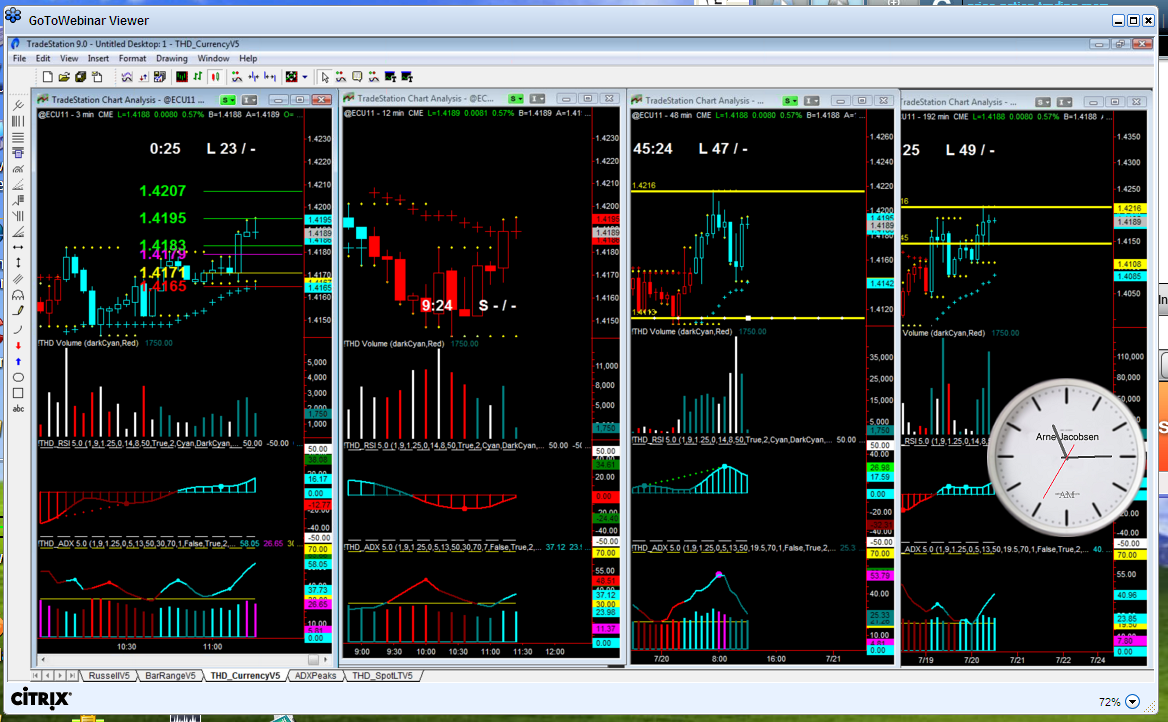Click the 'L 23 / -' label in 3 min chart
This screenshot has height=722, width=1168.
click(231, 148)
